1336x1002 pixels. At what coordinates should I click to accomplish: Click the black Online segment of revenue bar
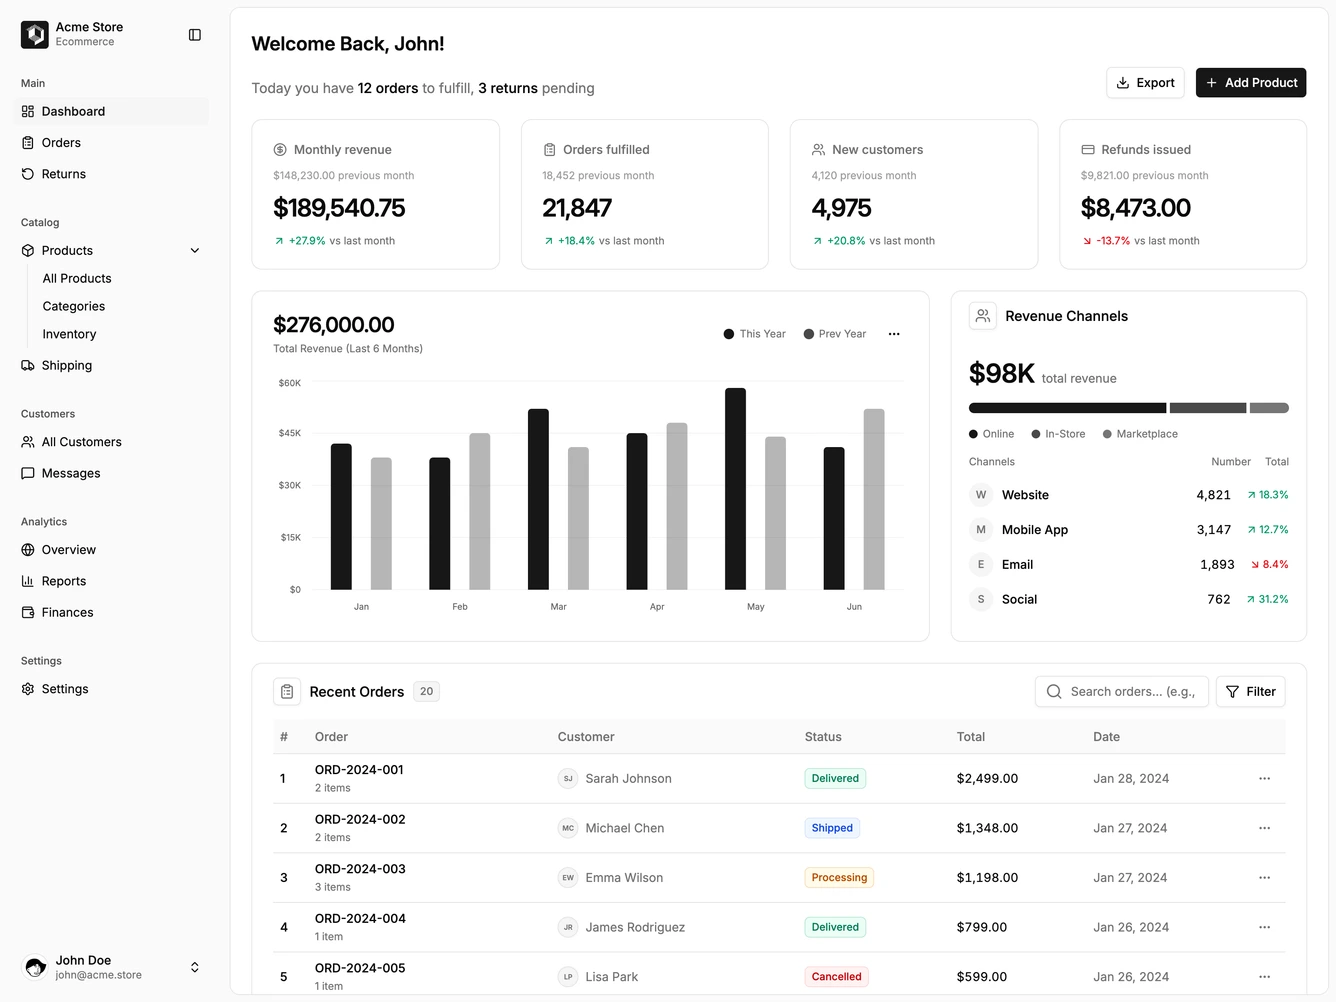1067,408
